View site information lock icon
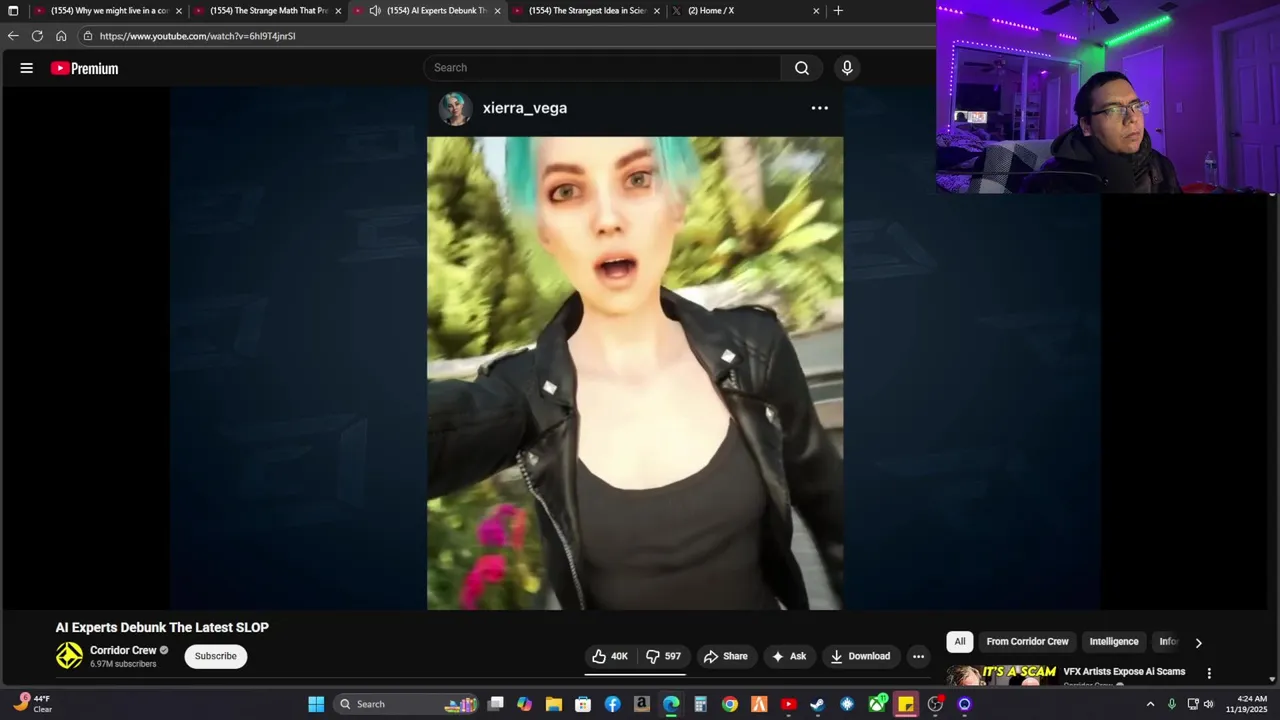The height and width of the screenshot is (720, 1280). 88,36
